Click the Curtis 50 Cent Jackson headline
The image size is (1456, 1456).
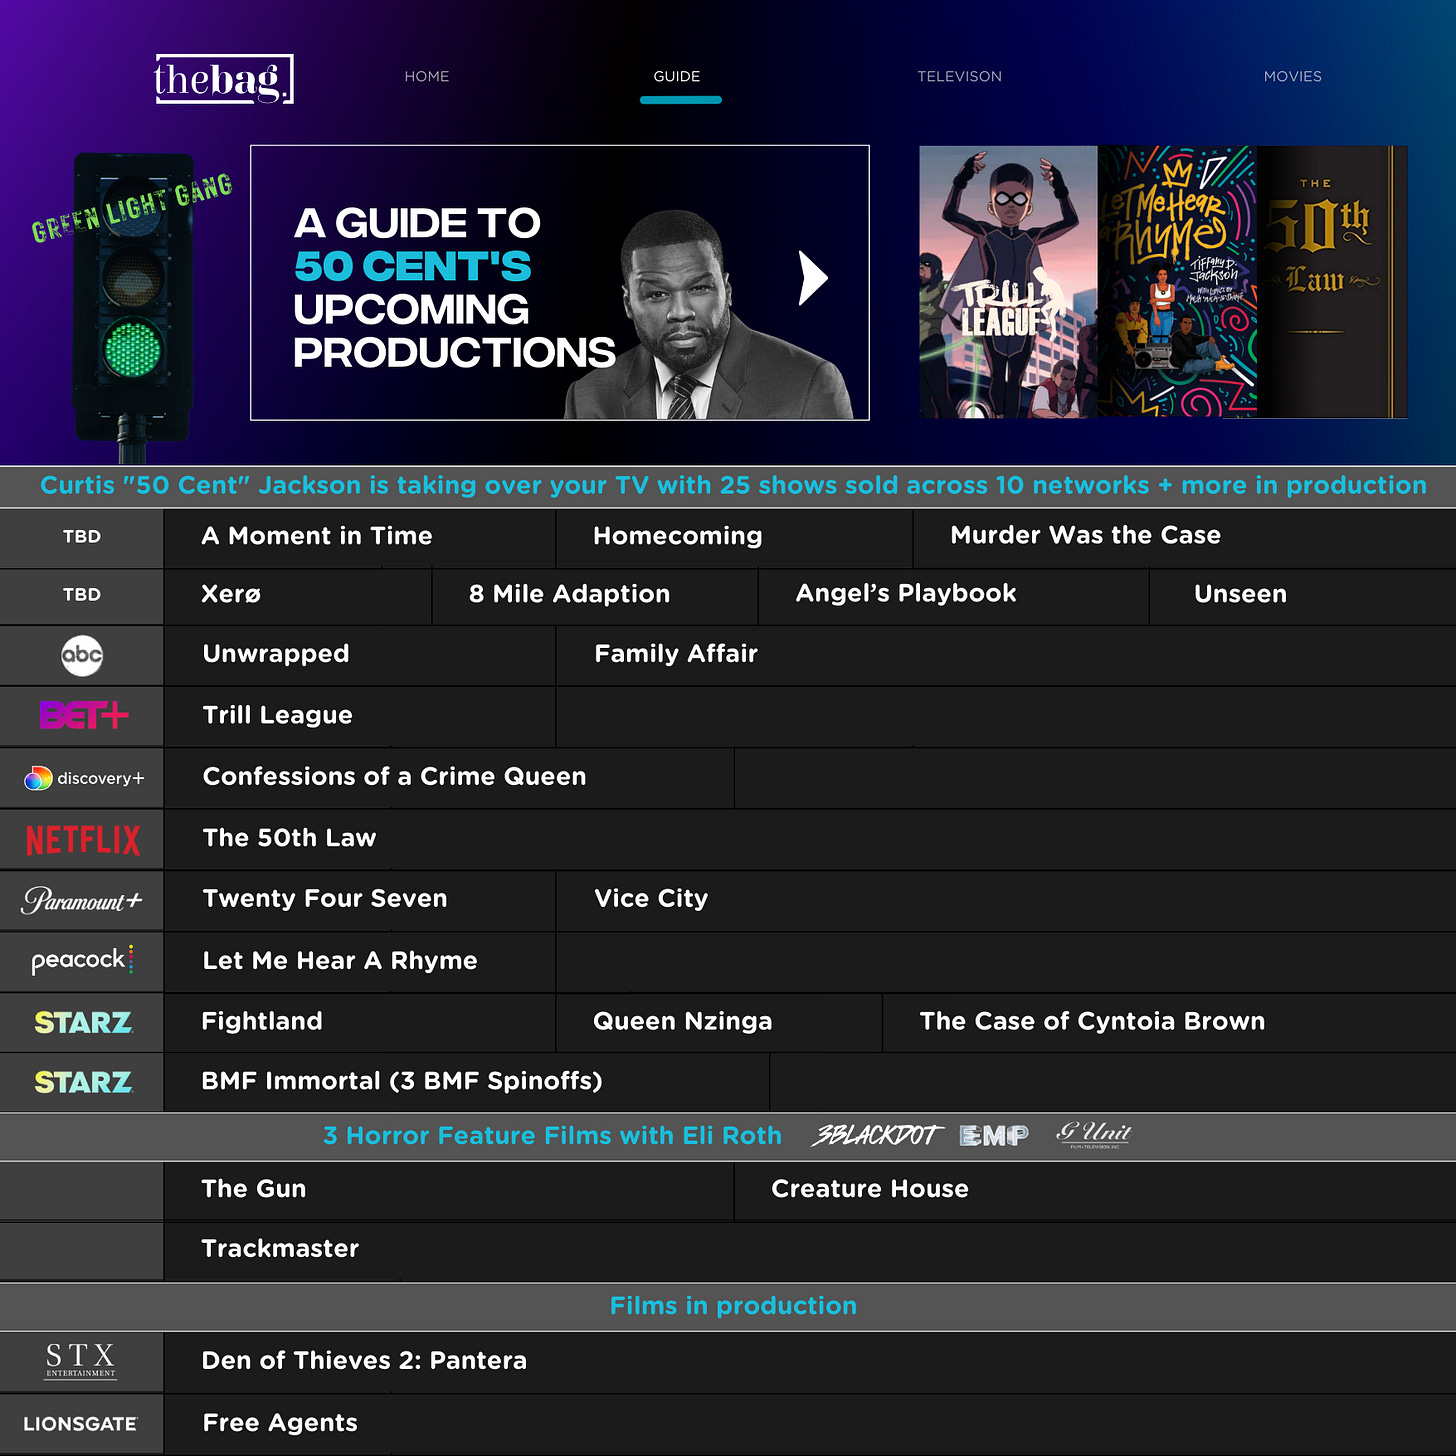[x=733, y=486]
